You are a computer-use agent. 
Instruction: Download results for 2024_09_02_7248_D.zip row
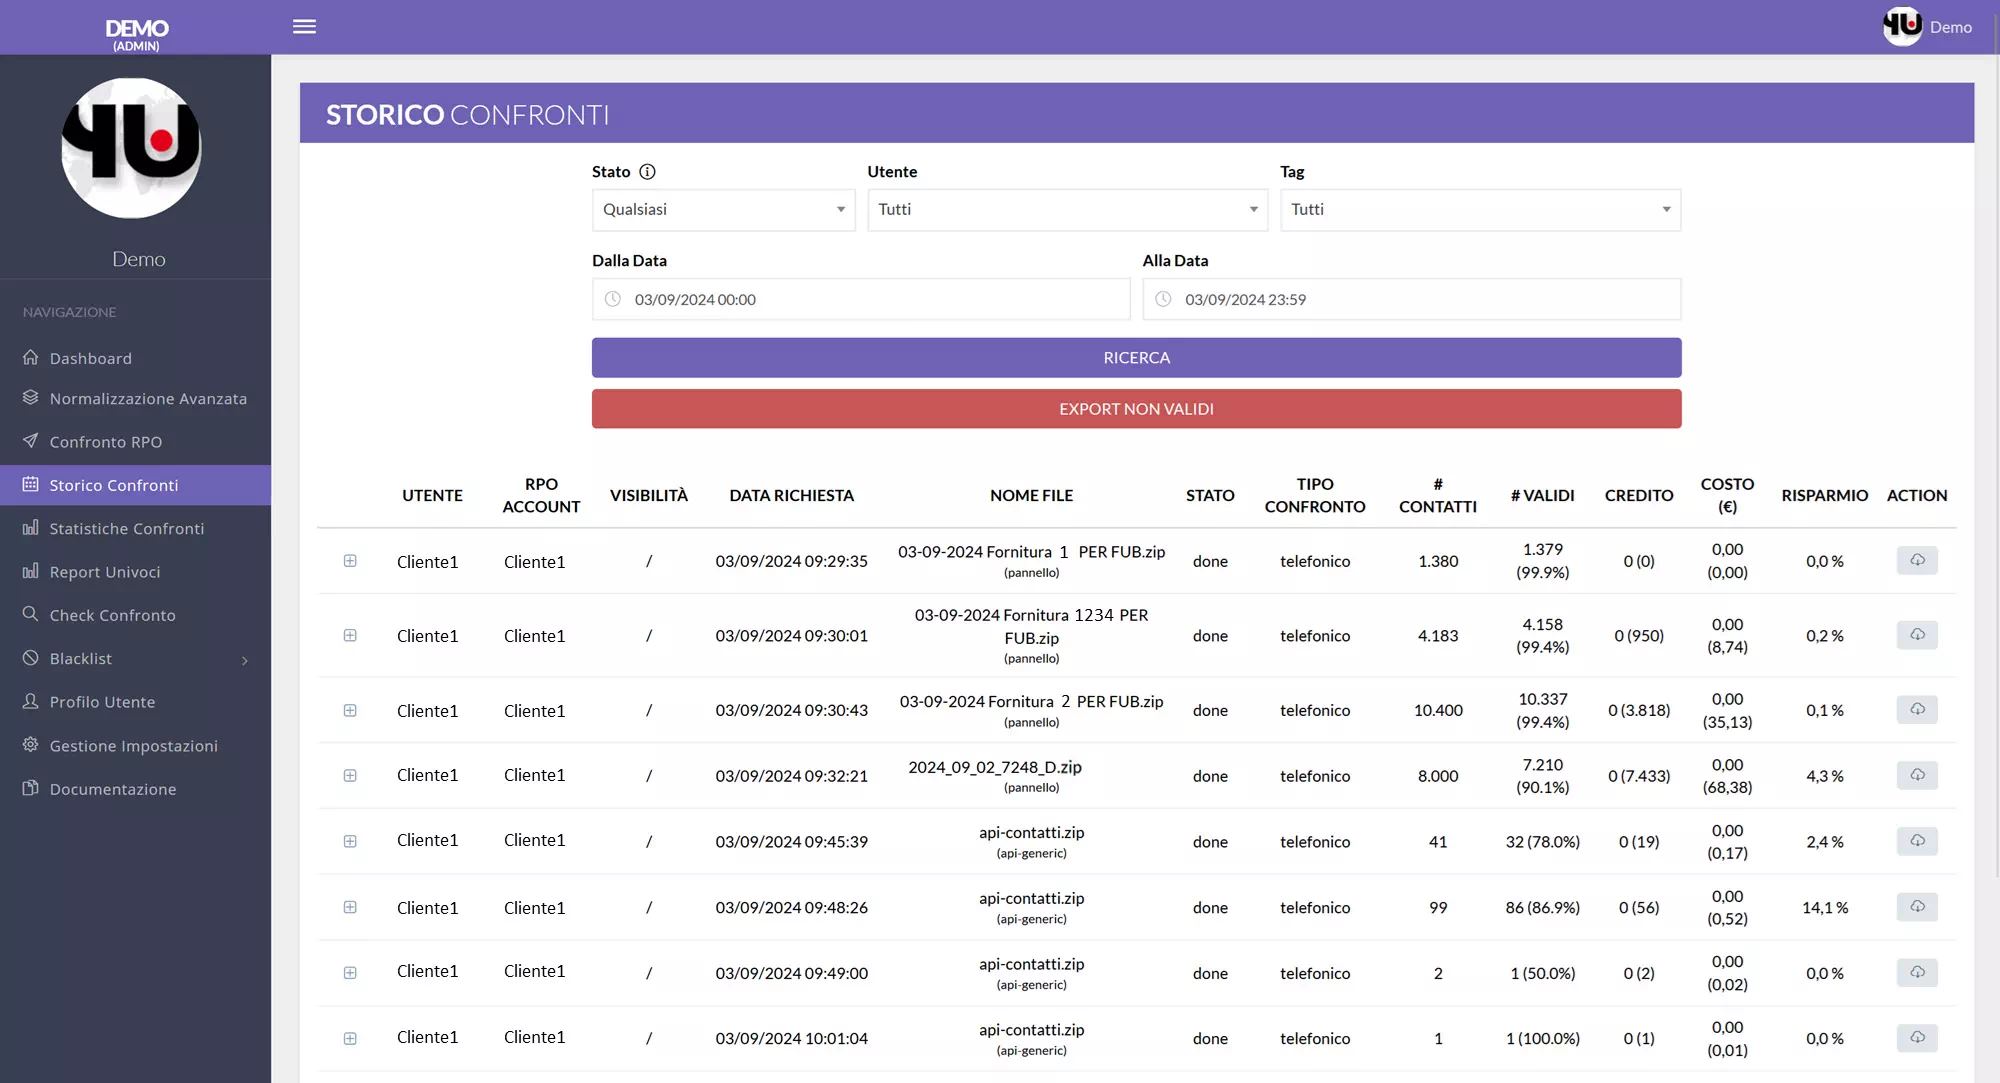[x=1917, y=775]
